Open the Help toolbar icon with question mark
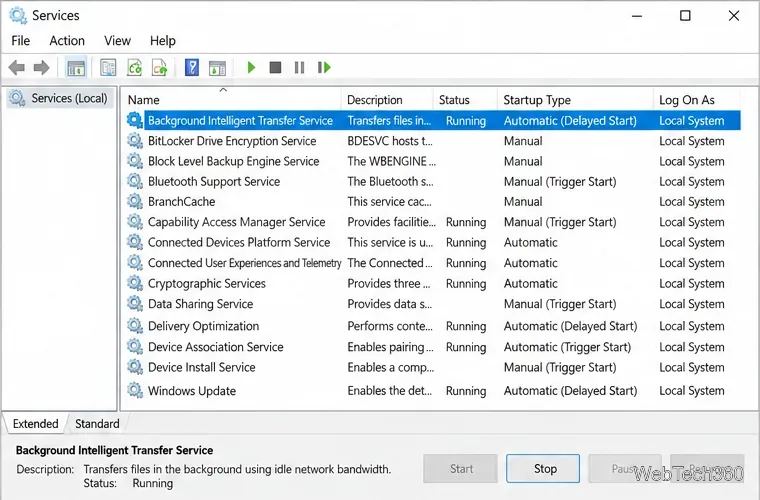Image resolution: width=760 pixels, height=500 pixels. (x=192, y=68)
